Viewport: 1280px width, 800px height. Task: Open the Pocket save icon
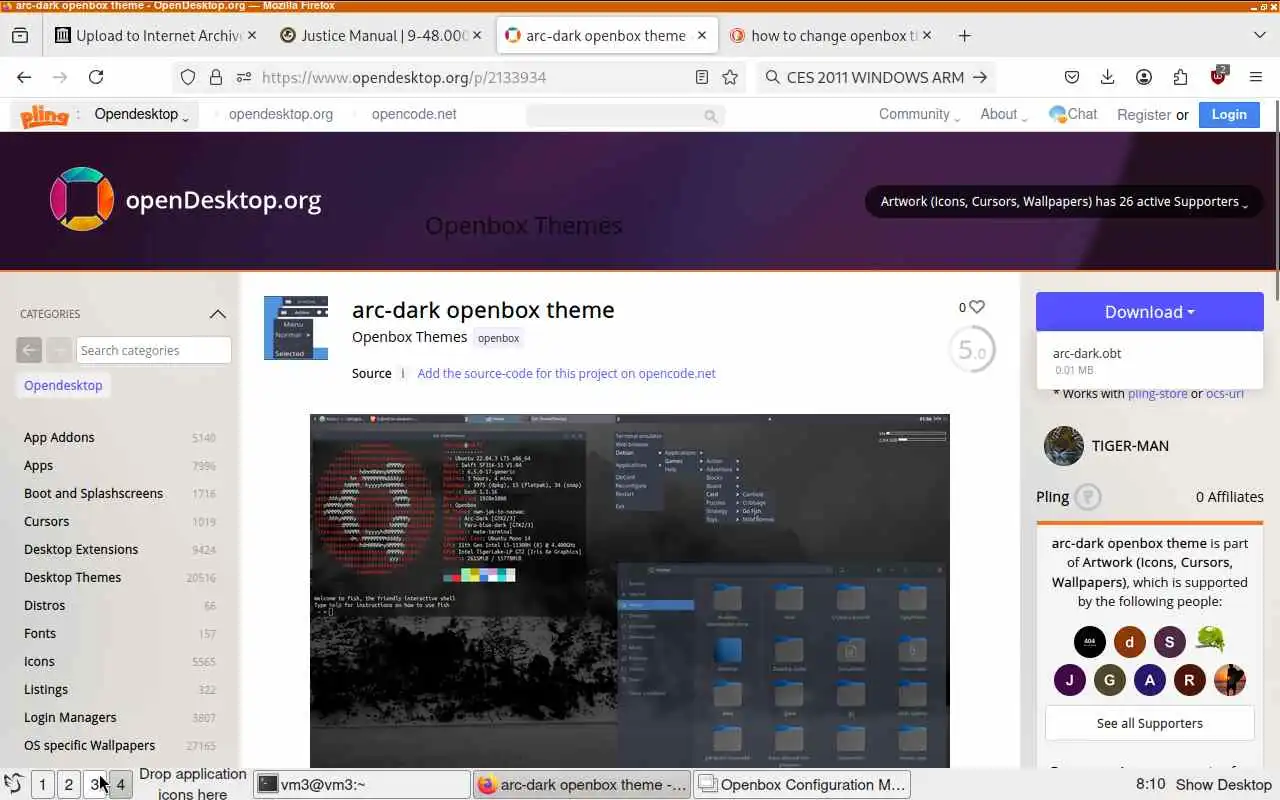[x=1072, y=77]
